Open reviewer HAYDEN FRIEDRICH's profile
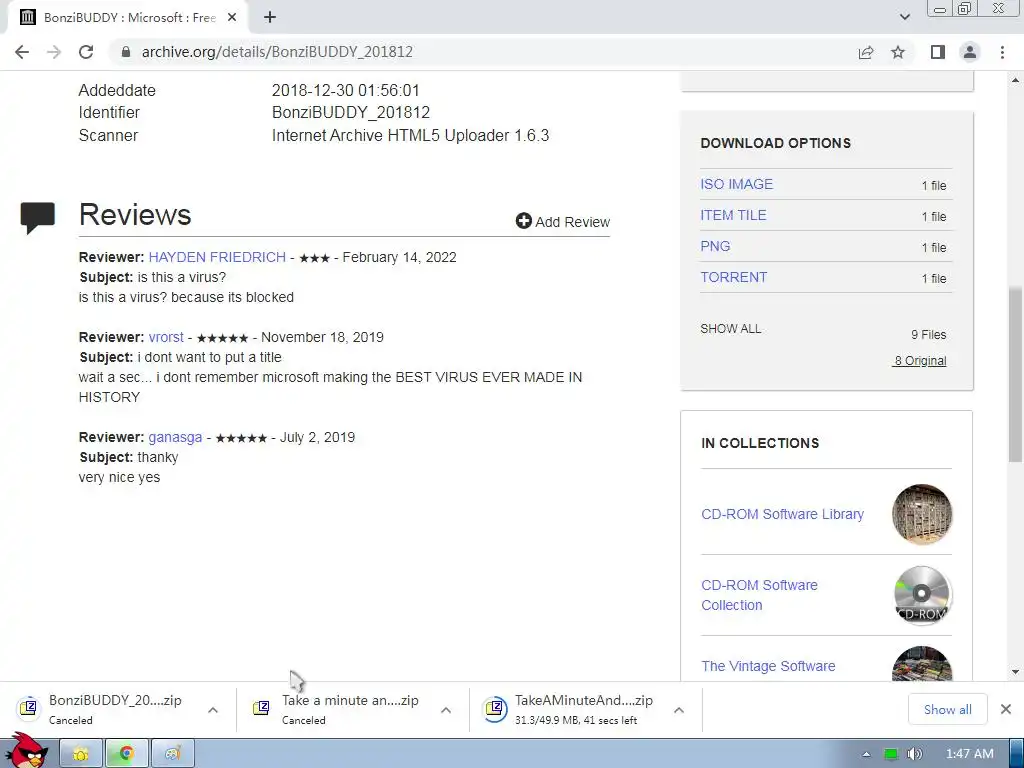Screen dimensions: 1024x768 coord(217,257)
